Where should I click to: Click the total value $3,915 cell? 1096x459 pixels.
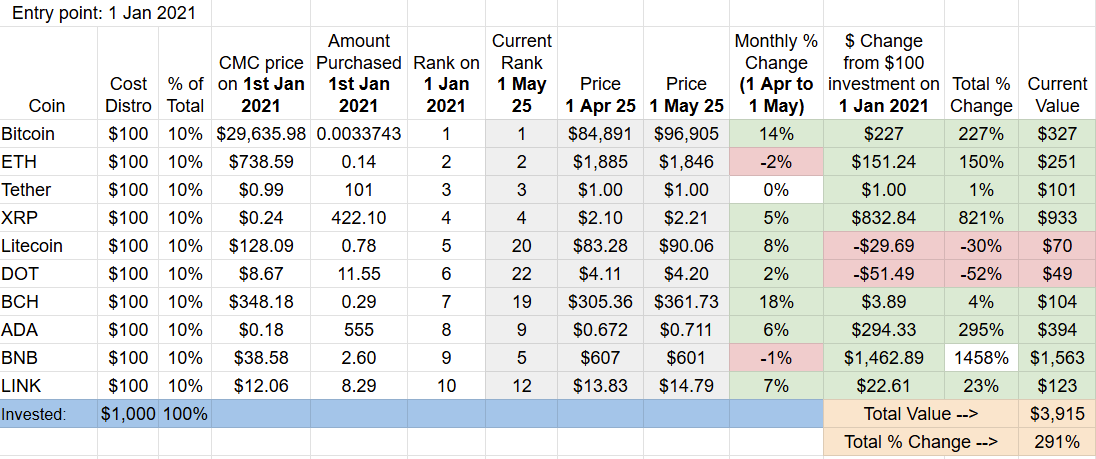click(x=1058, y=414)
